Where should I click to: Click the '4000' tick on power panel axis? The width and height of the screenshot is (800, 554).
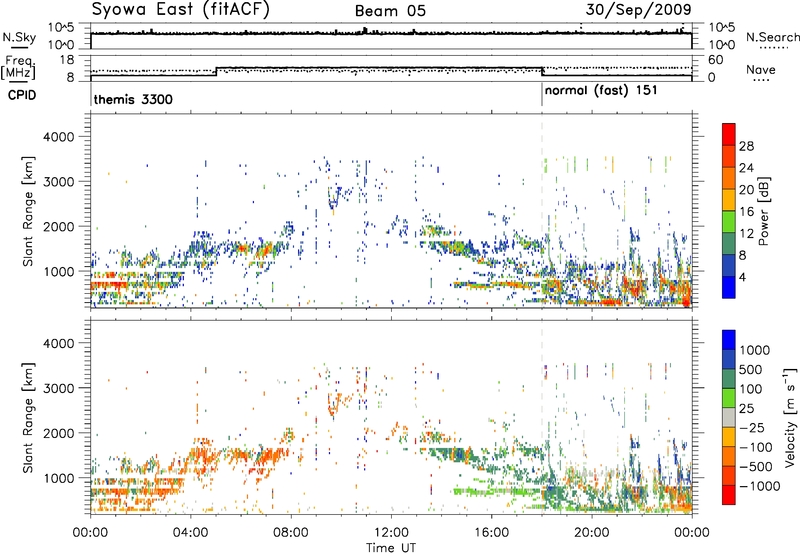[x=58, y=137]
